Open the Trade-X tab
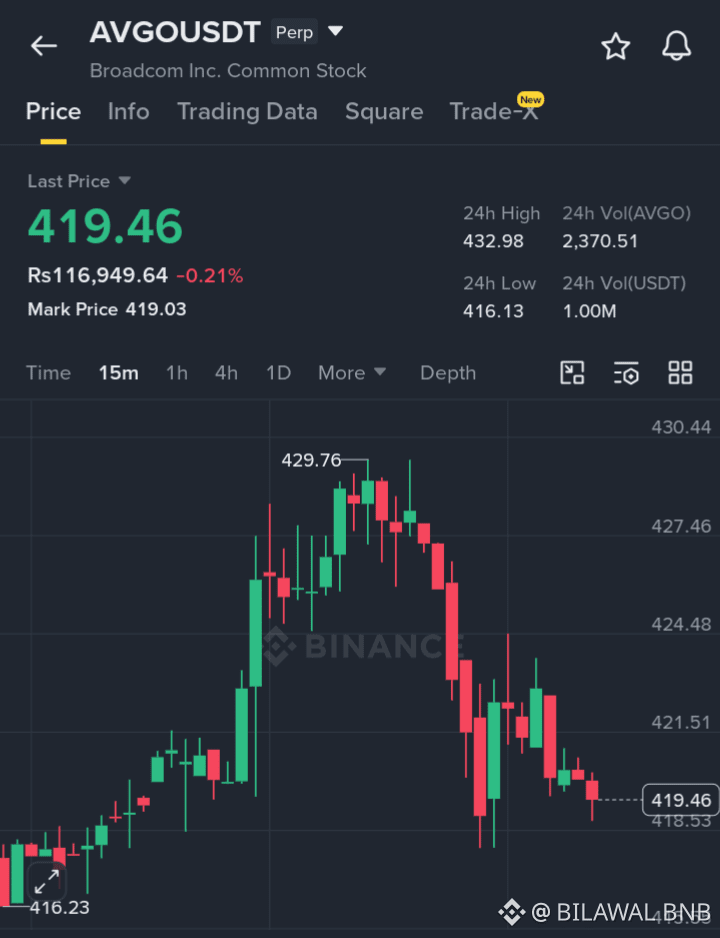 pyautogui.click(x=494, y=112)
